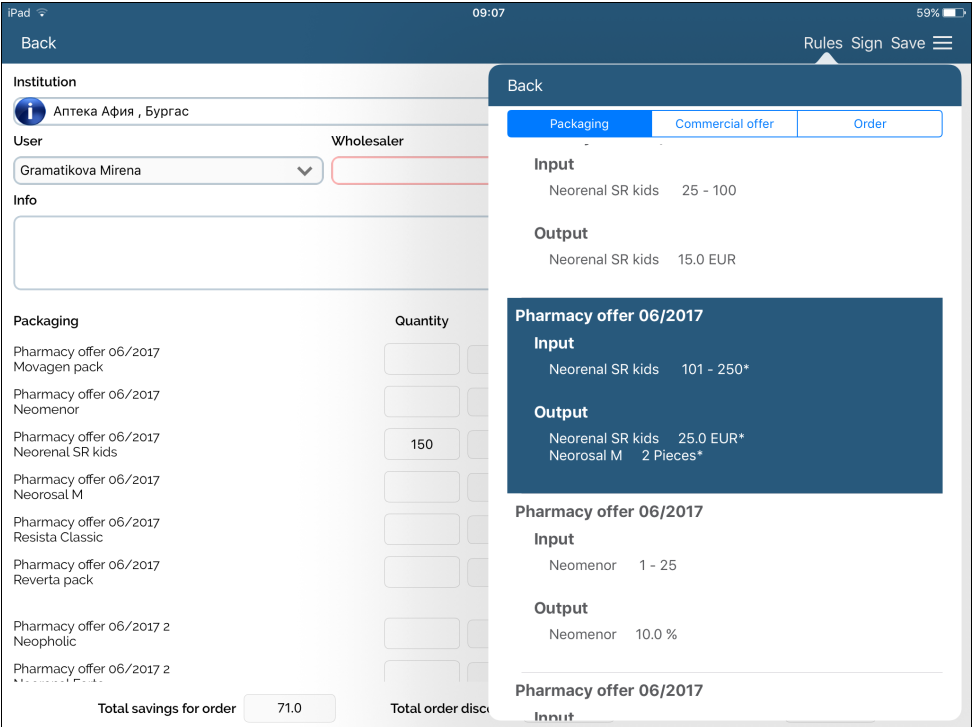Click the Movagen pack quantity field
Screen dimensions: 973x727
[422, 359]
